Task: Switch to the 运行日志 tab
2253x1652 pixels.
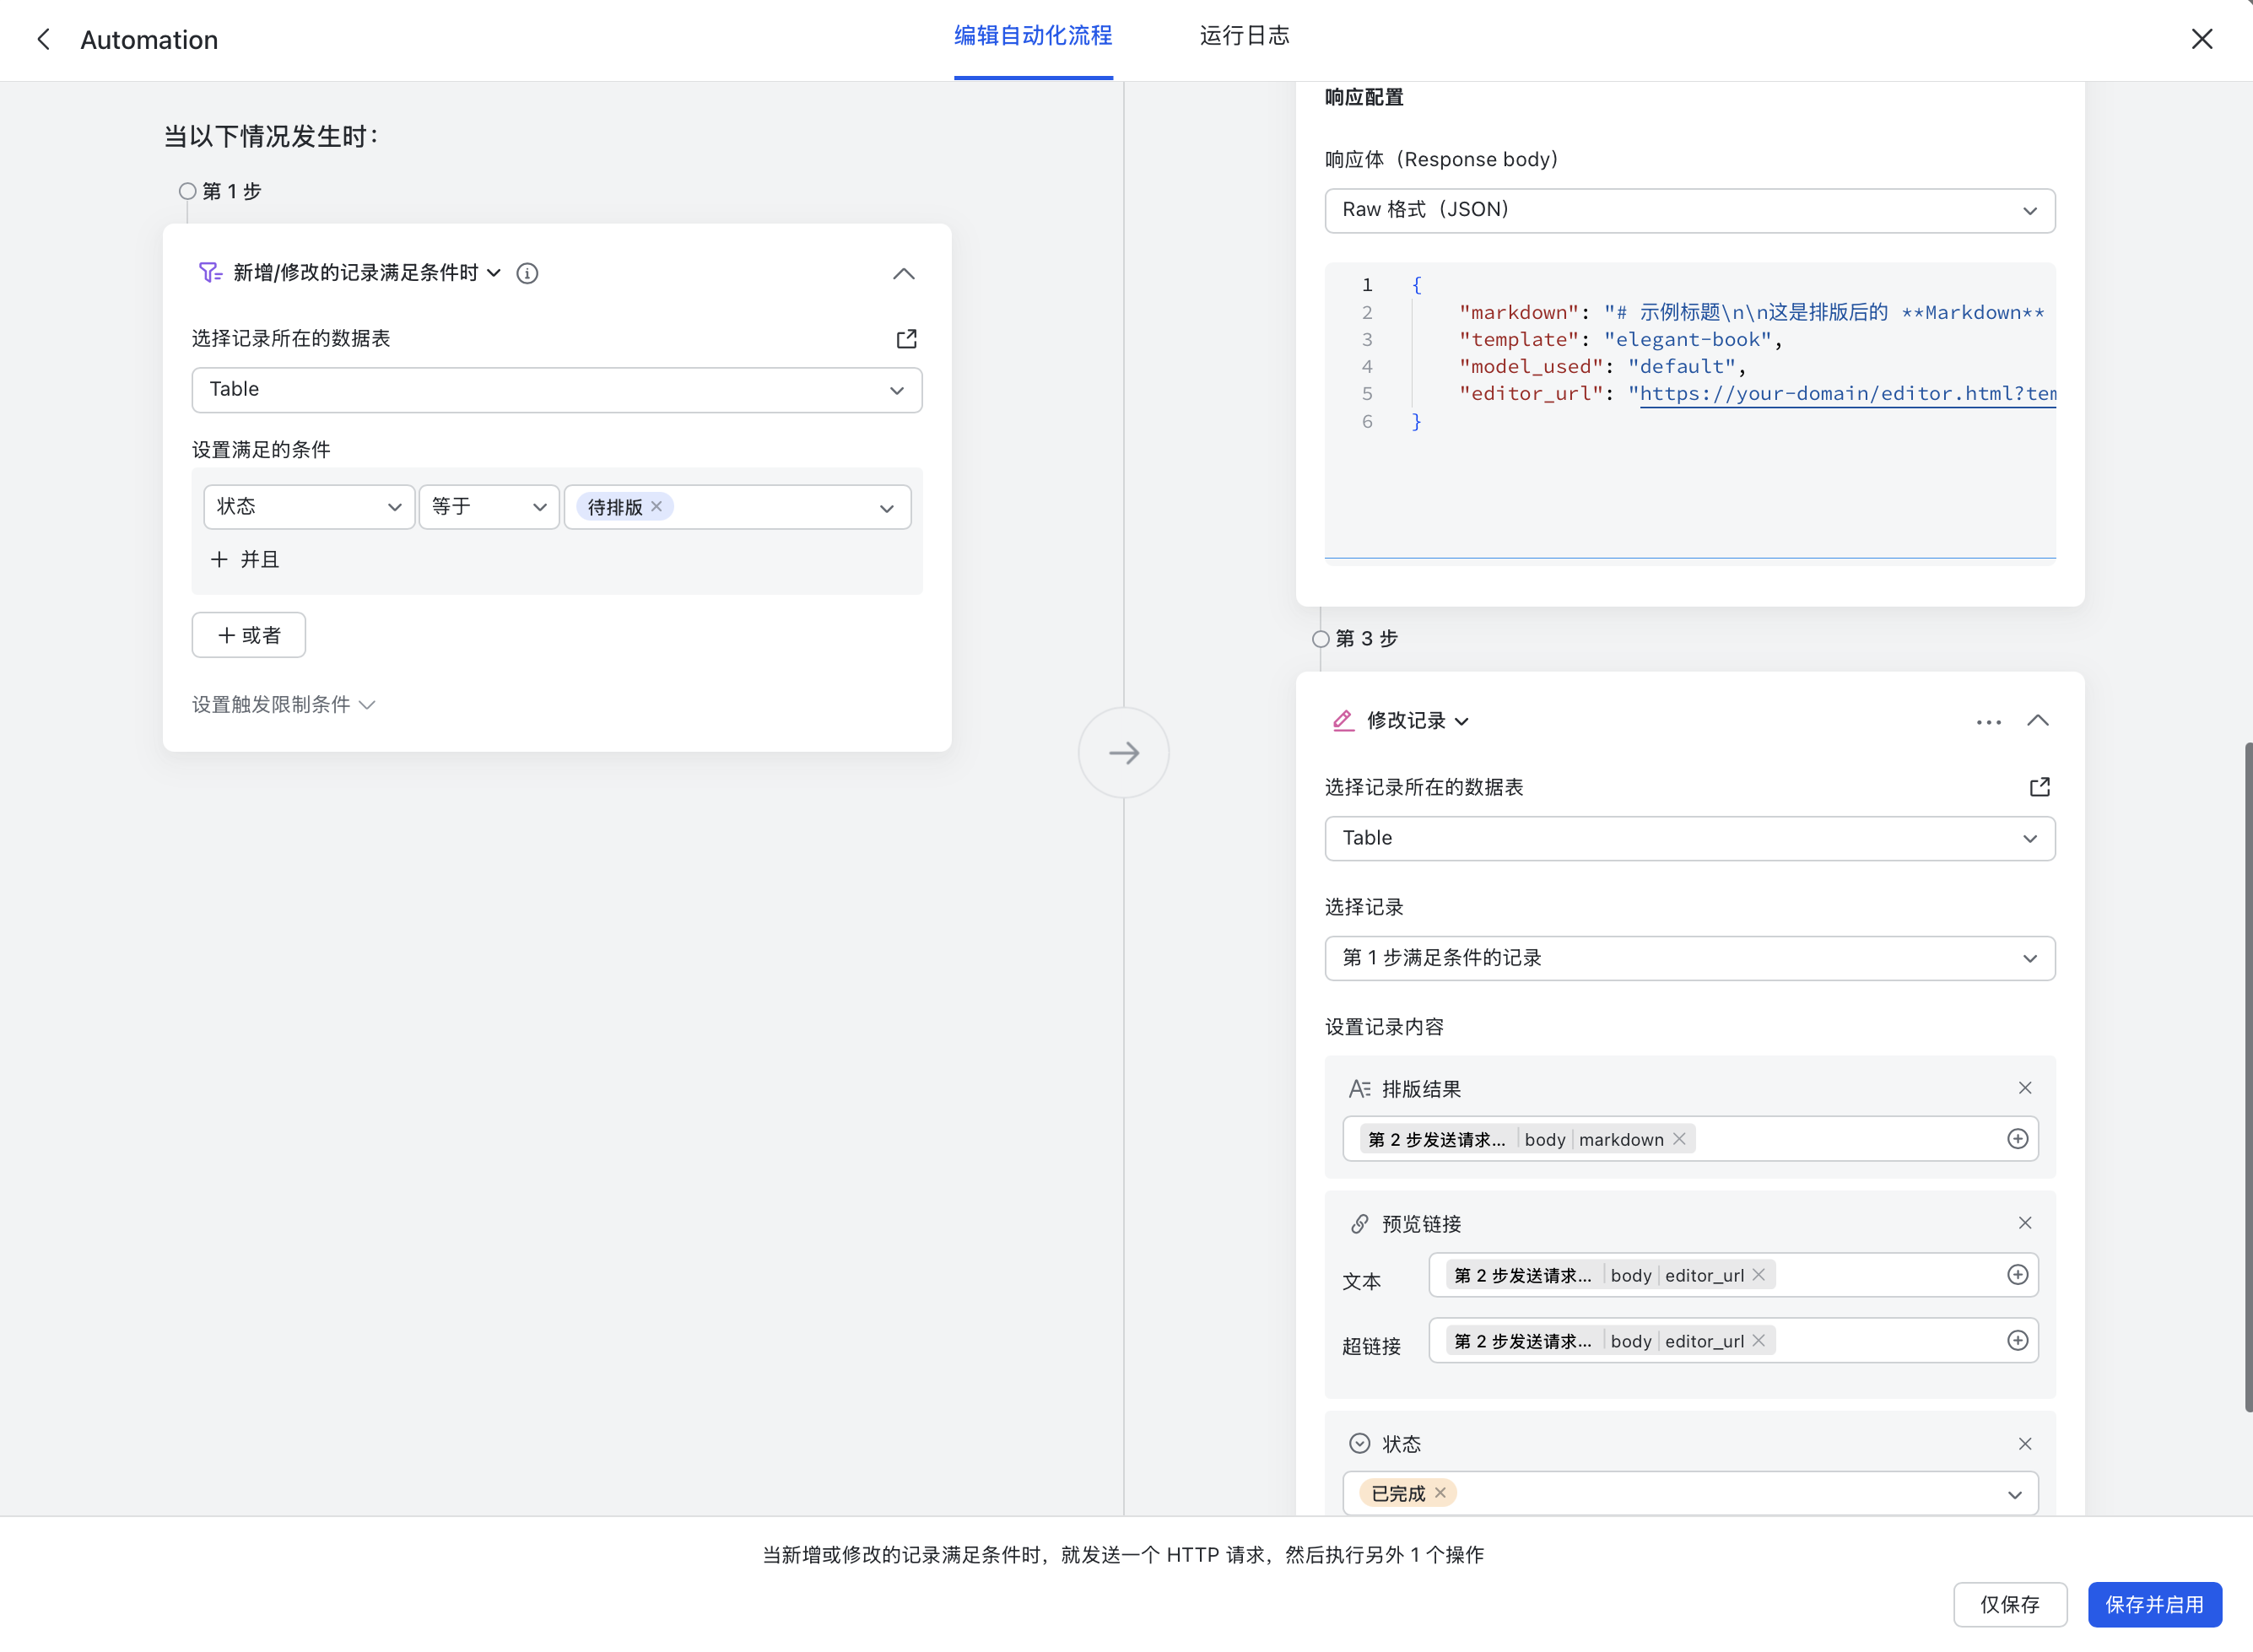Action: pos(1244,36)
